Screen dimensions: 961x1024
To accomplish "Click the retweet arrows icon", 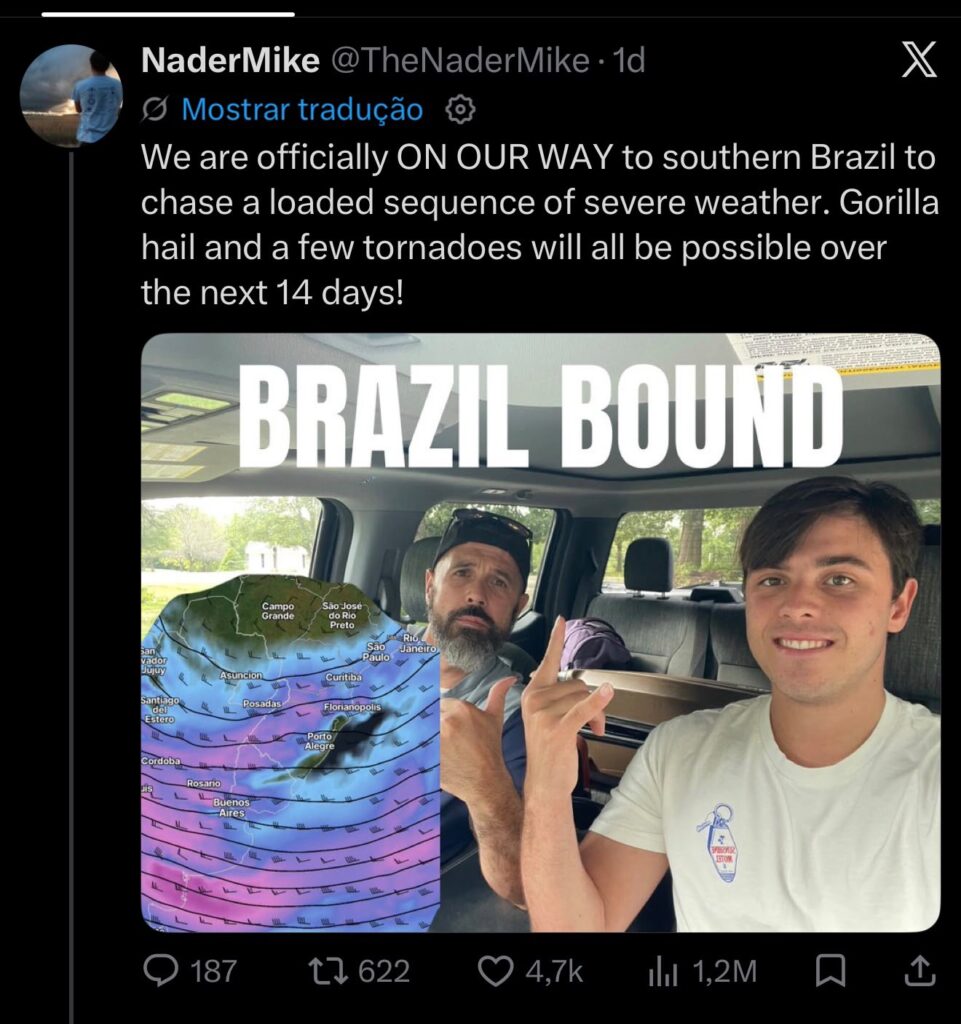I will pos(330,971).
